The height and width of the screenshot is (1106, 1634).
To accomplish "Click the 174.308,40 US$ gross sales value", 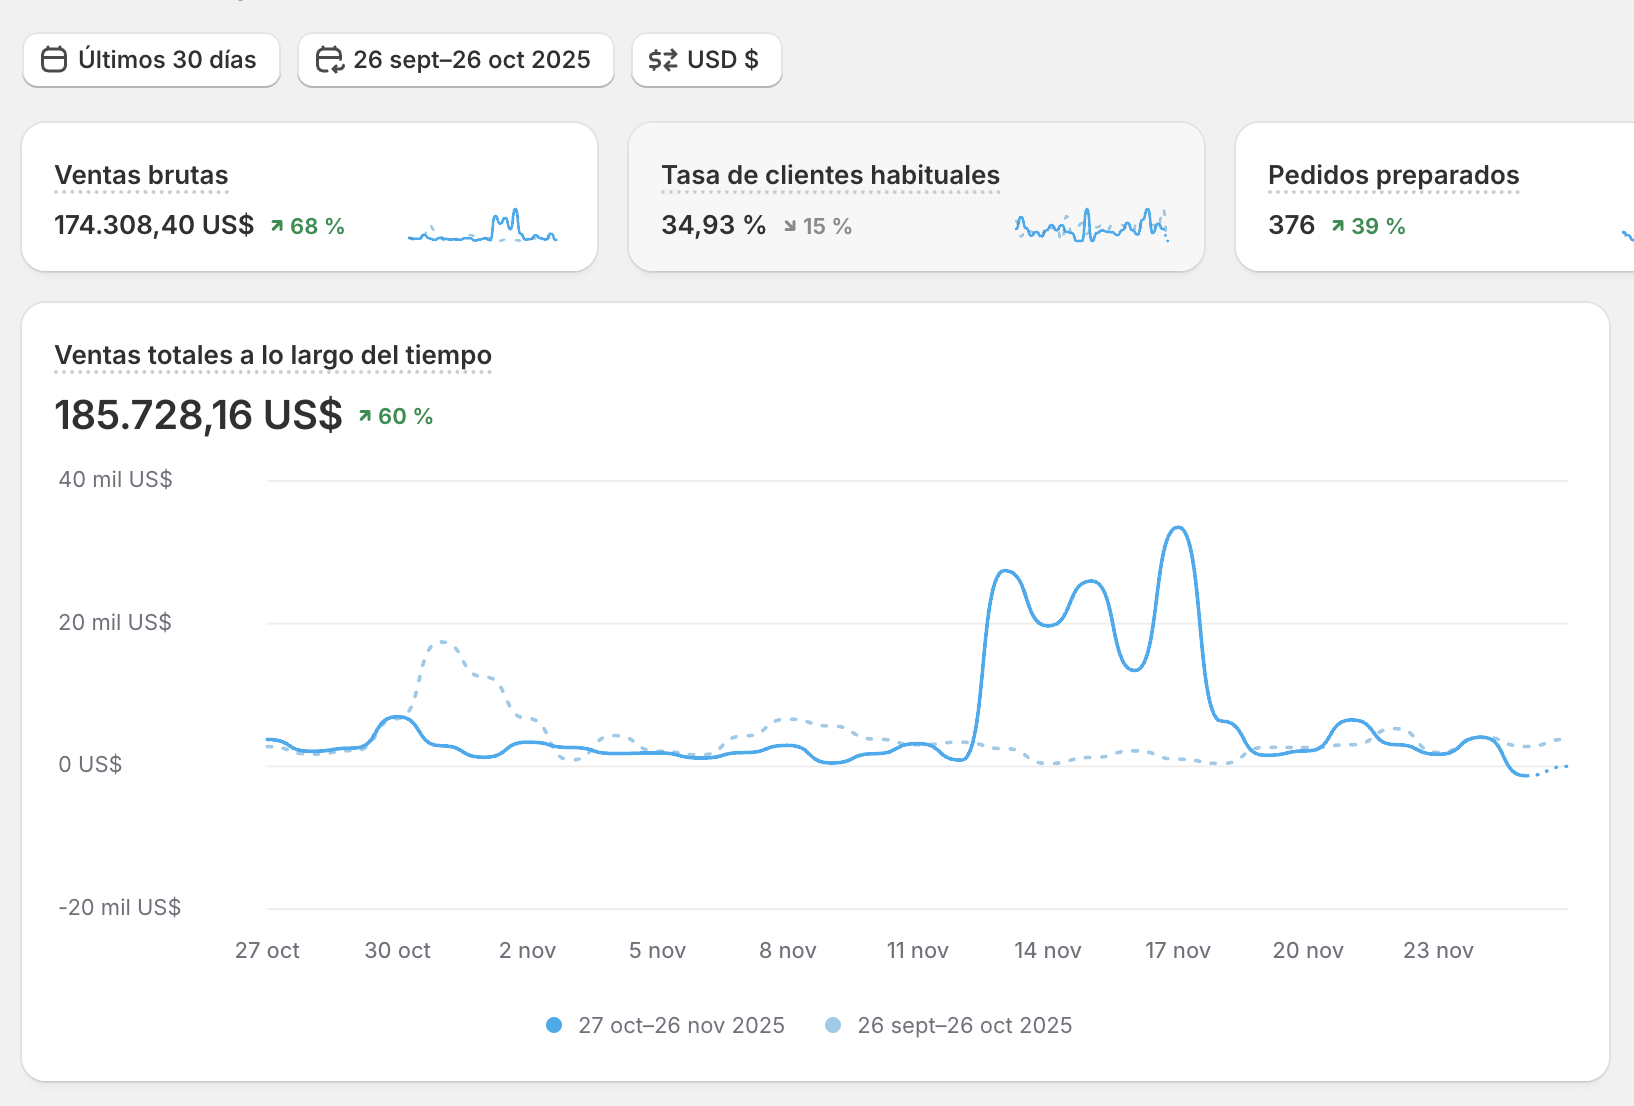I will 155,225.
